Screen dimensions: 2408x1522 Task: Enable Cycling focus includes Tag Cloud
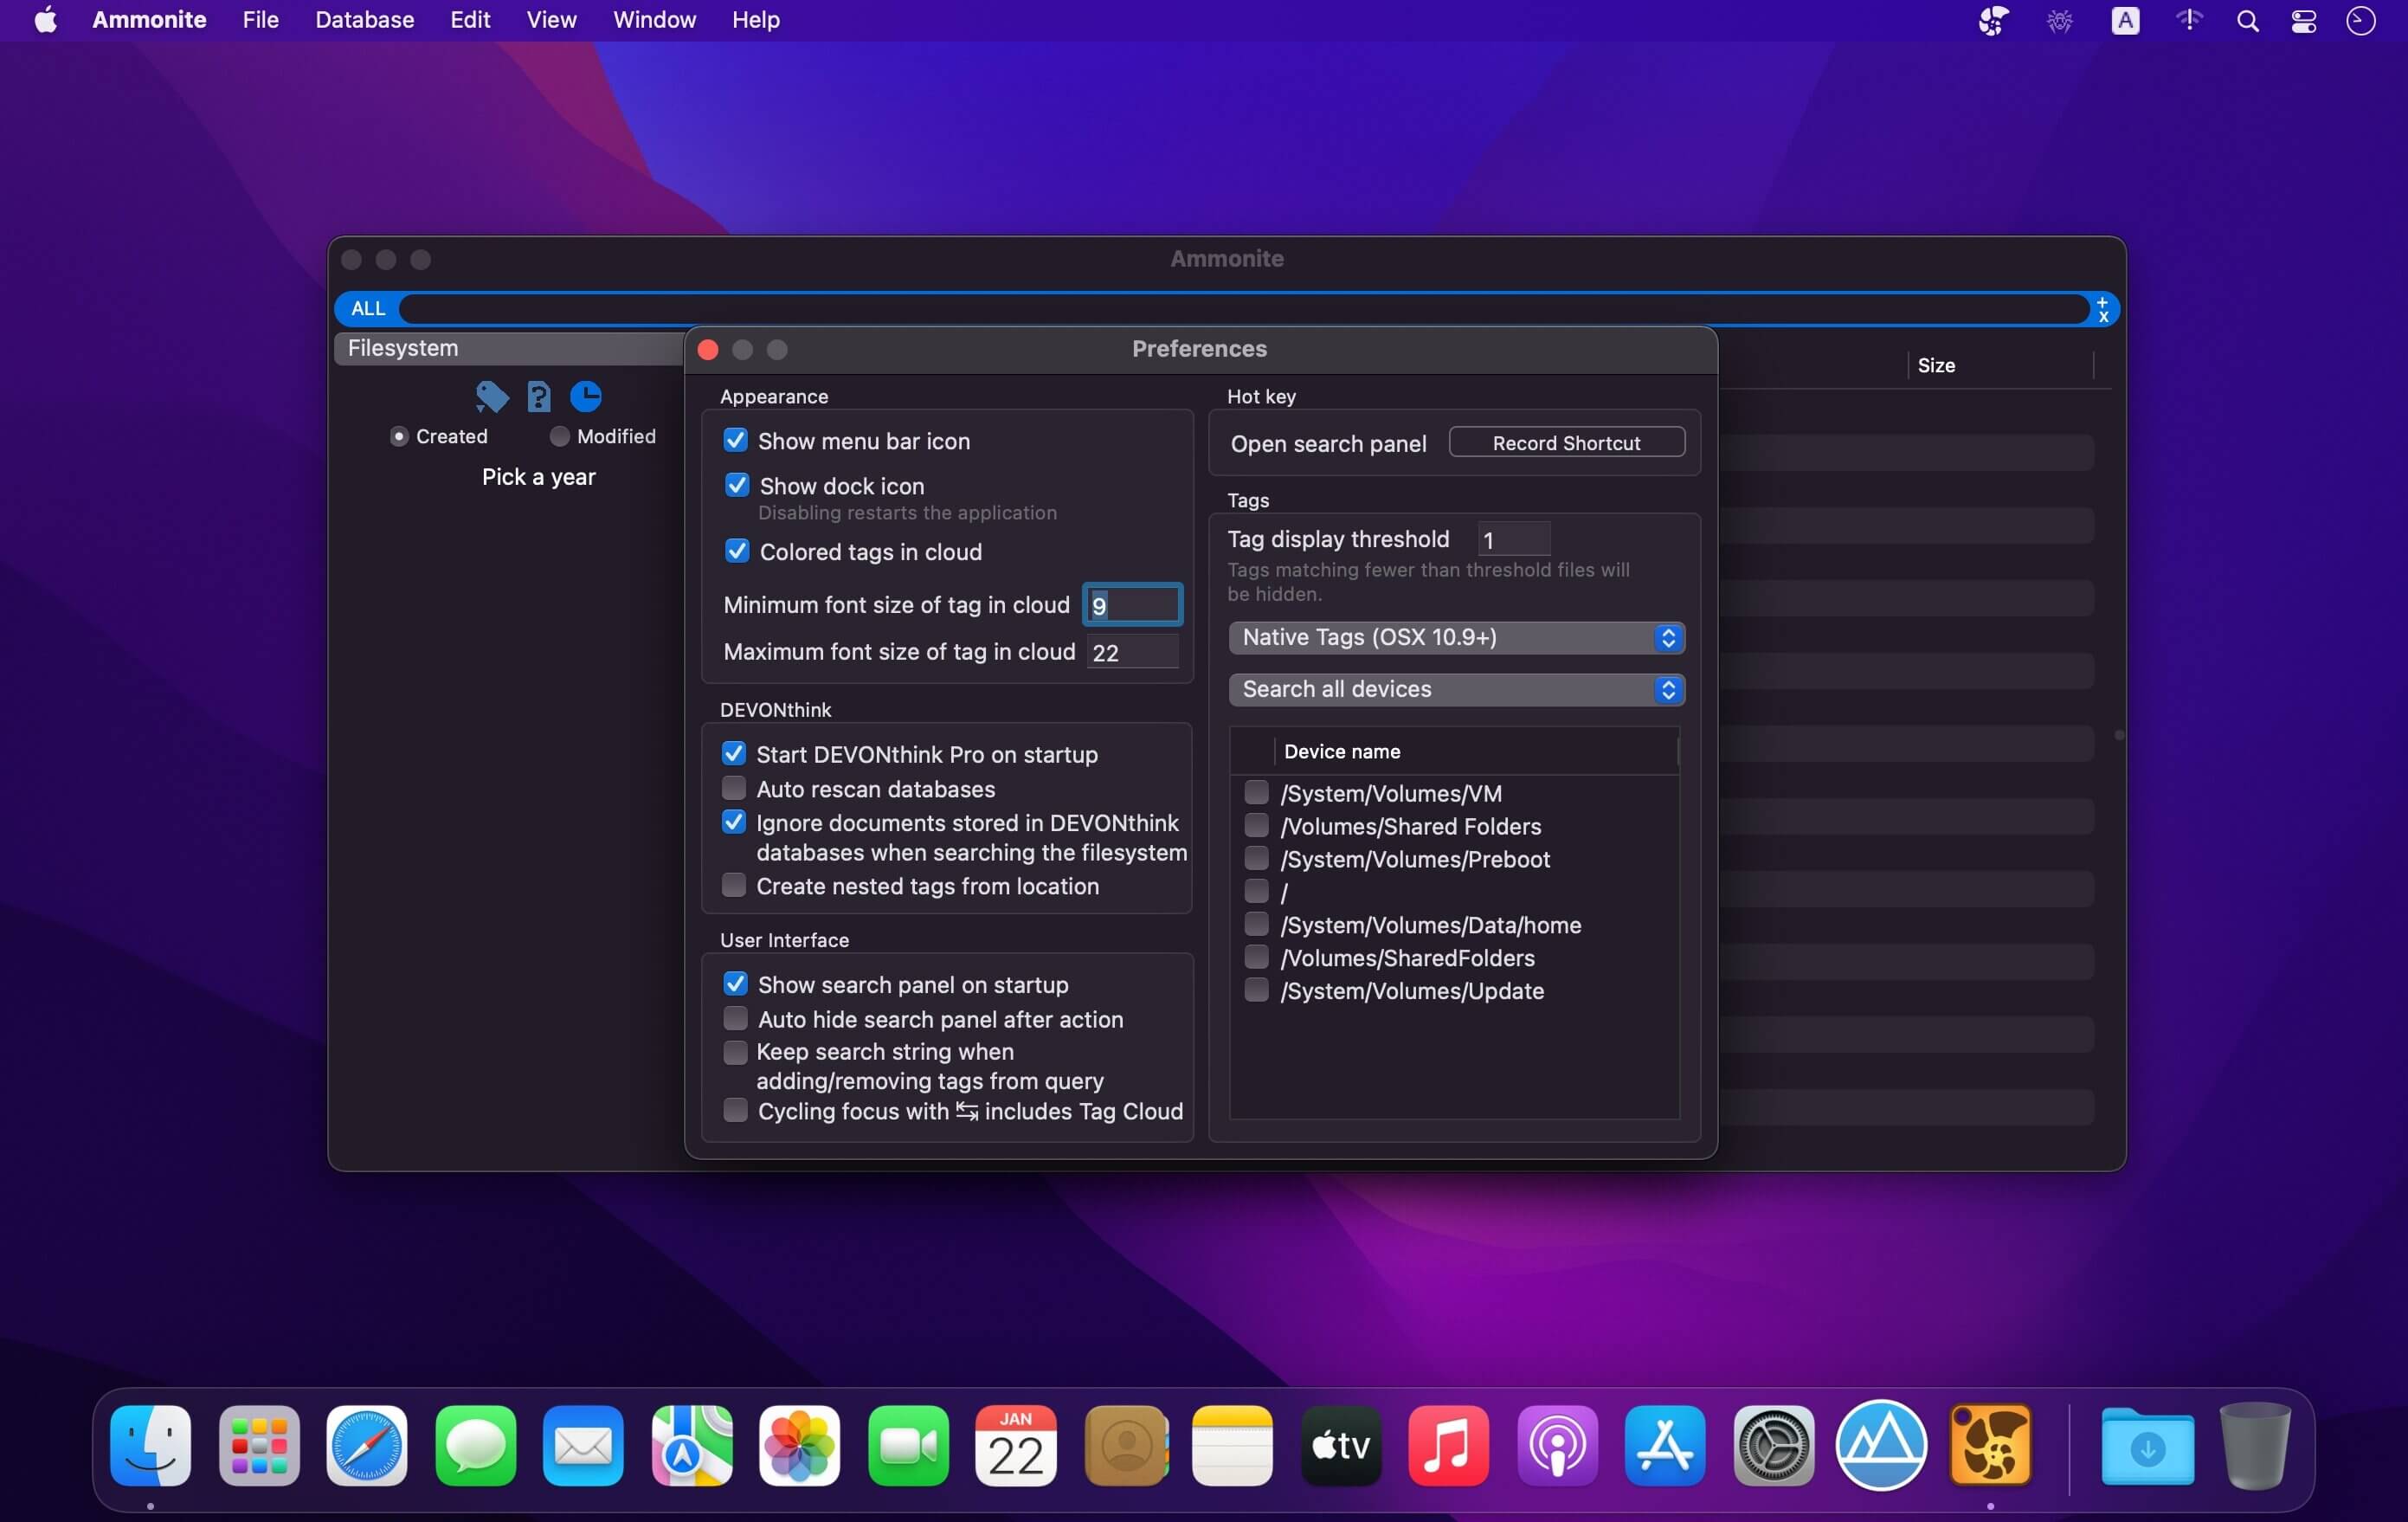[736, 1110]
